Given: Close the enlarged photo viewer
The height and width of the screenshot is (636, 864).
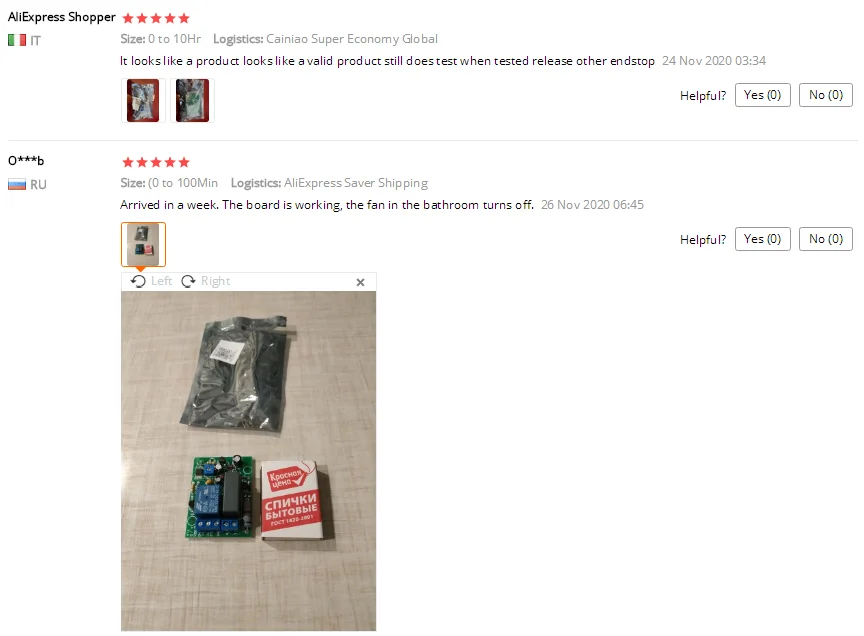Looking at the screenshot, I should [360, 282].
